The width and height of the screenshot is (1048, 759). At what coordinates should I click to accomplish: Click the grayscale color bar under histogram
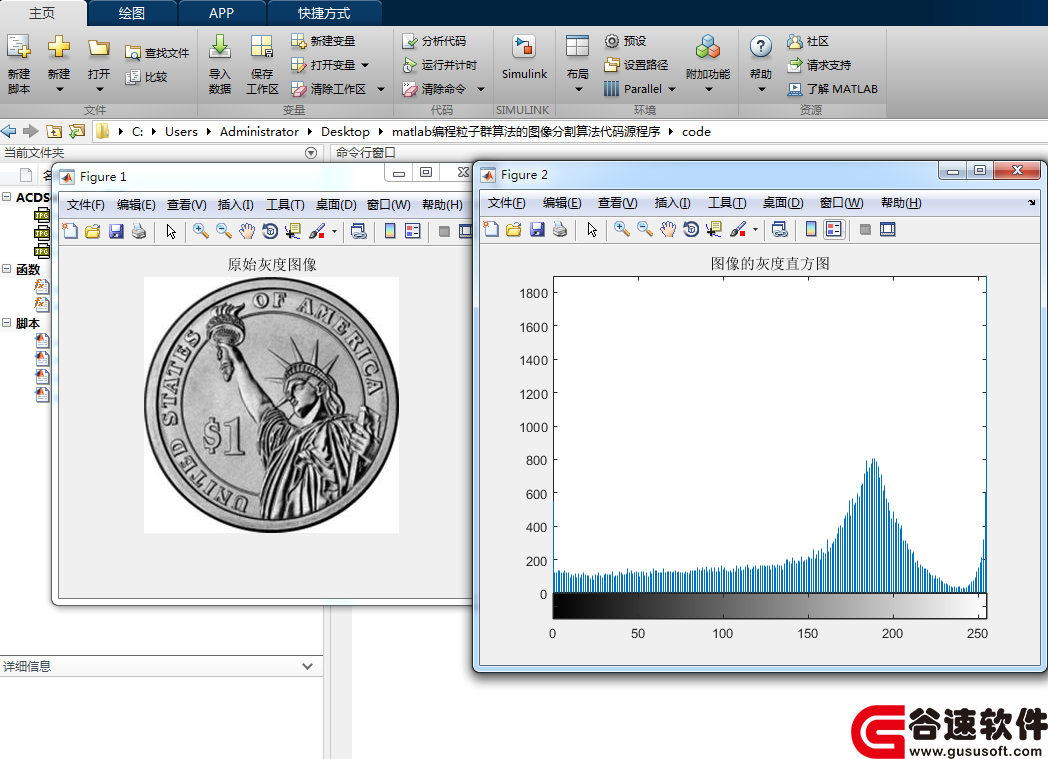pos(769,605)
